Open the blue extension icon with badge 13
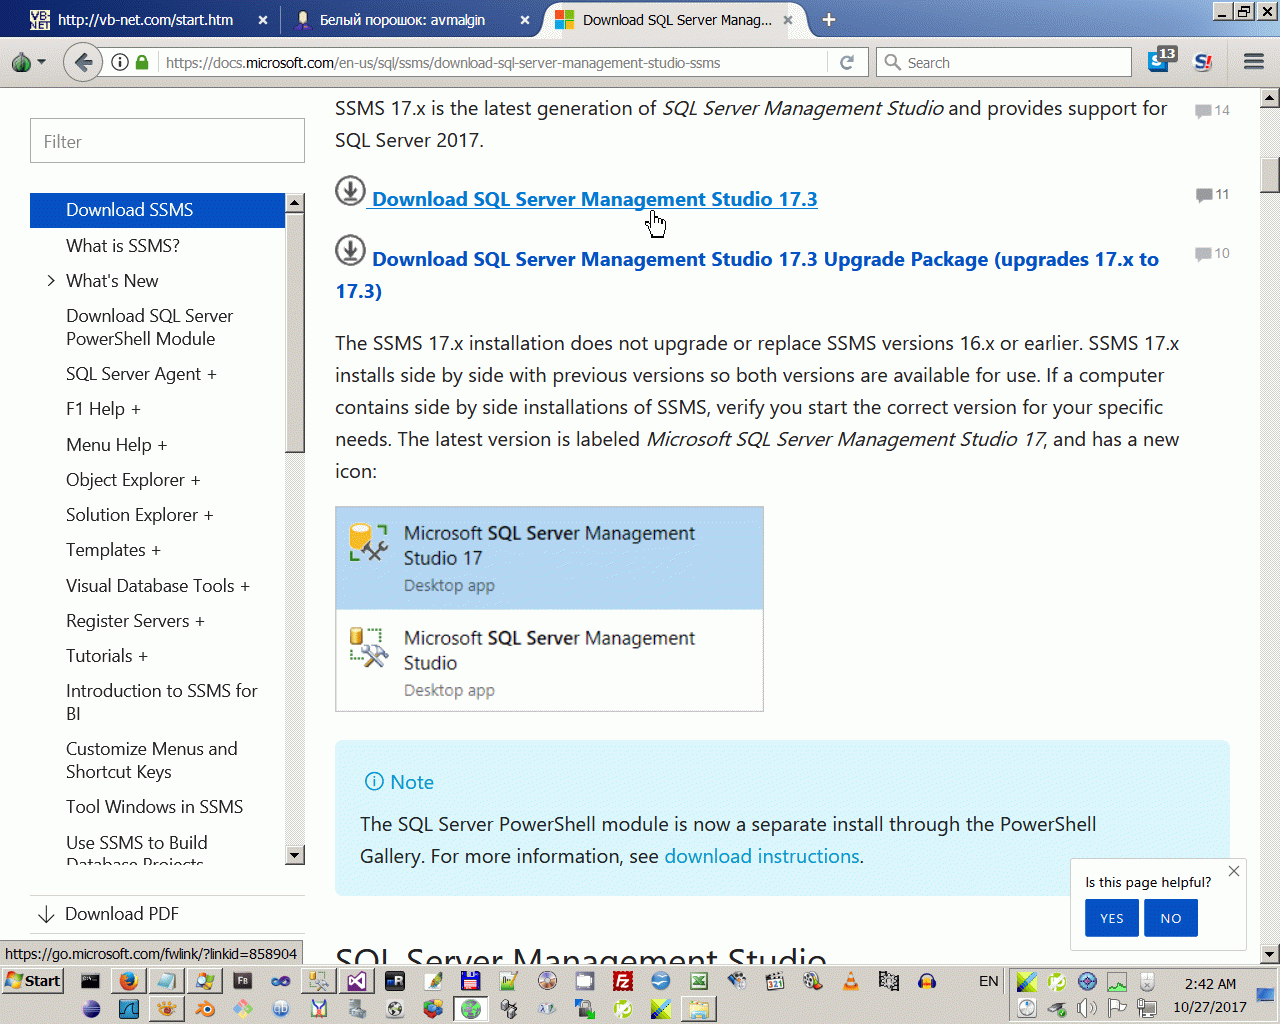This screenshot has height=1024, width=1280. click(1161, 60)
